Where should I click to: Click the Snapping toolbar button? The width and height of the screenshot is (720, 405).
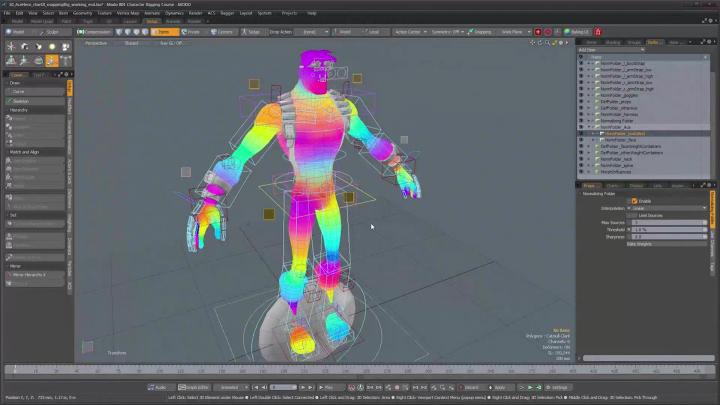[x=480, y=32]
